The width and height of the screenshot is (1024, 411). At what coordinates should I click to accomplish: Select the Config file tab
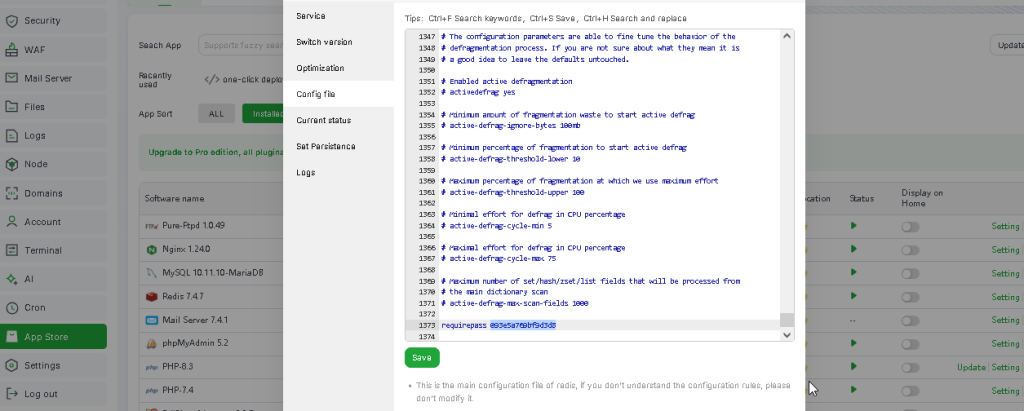tap(338, 94)
